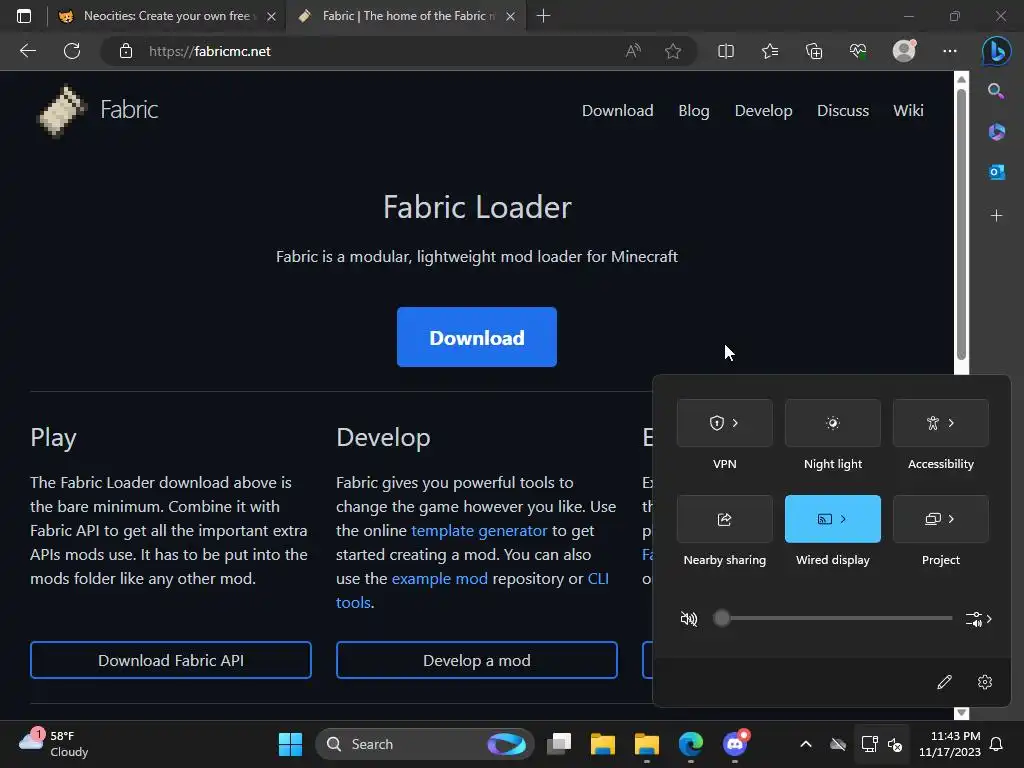Open the weather widget showing 58°F Cloudy
This screenshot has height=768, width=1024.
click(54, 744)
